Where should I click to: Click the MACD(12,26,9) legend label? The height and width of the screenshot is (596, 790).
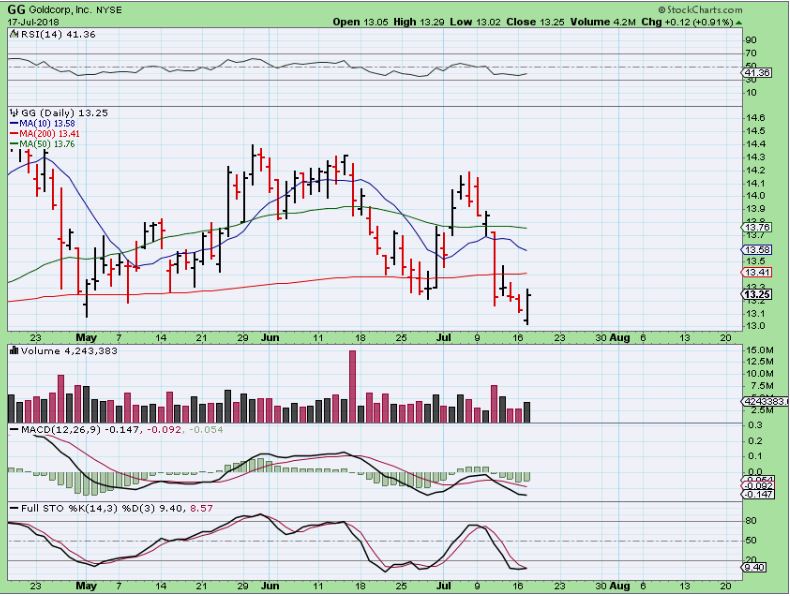61,430
